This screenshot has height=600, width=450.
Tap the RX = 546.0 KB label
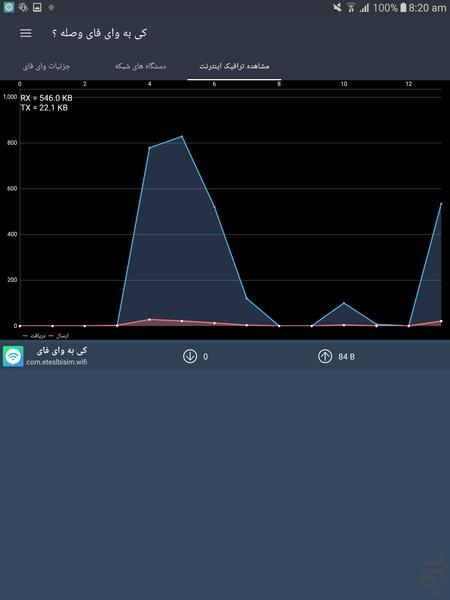(46, 98)
